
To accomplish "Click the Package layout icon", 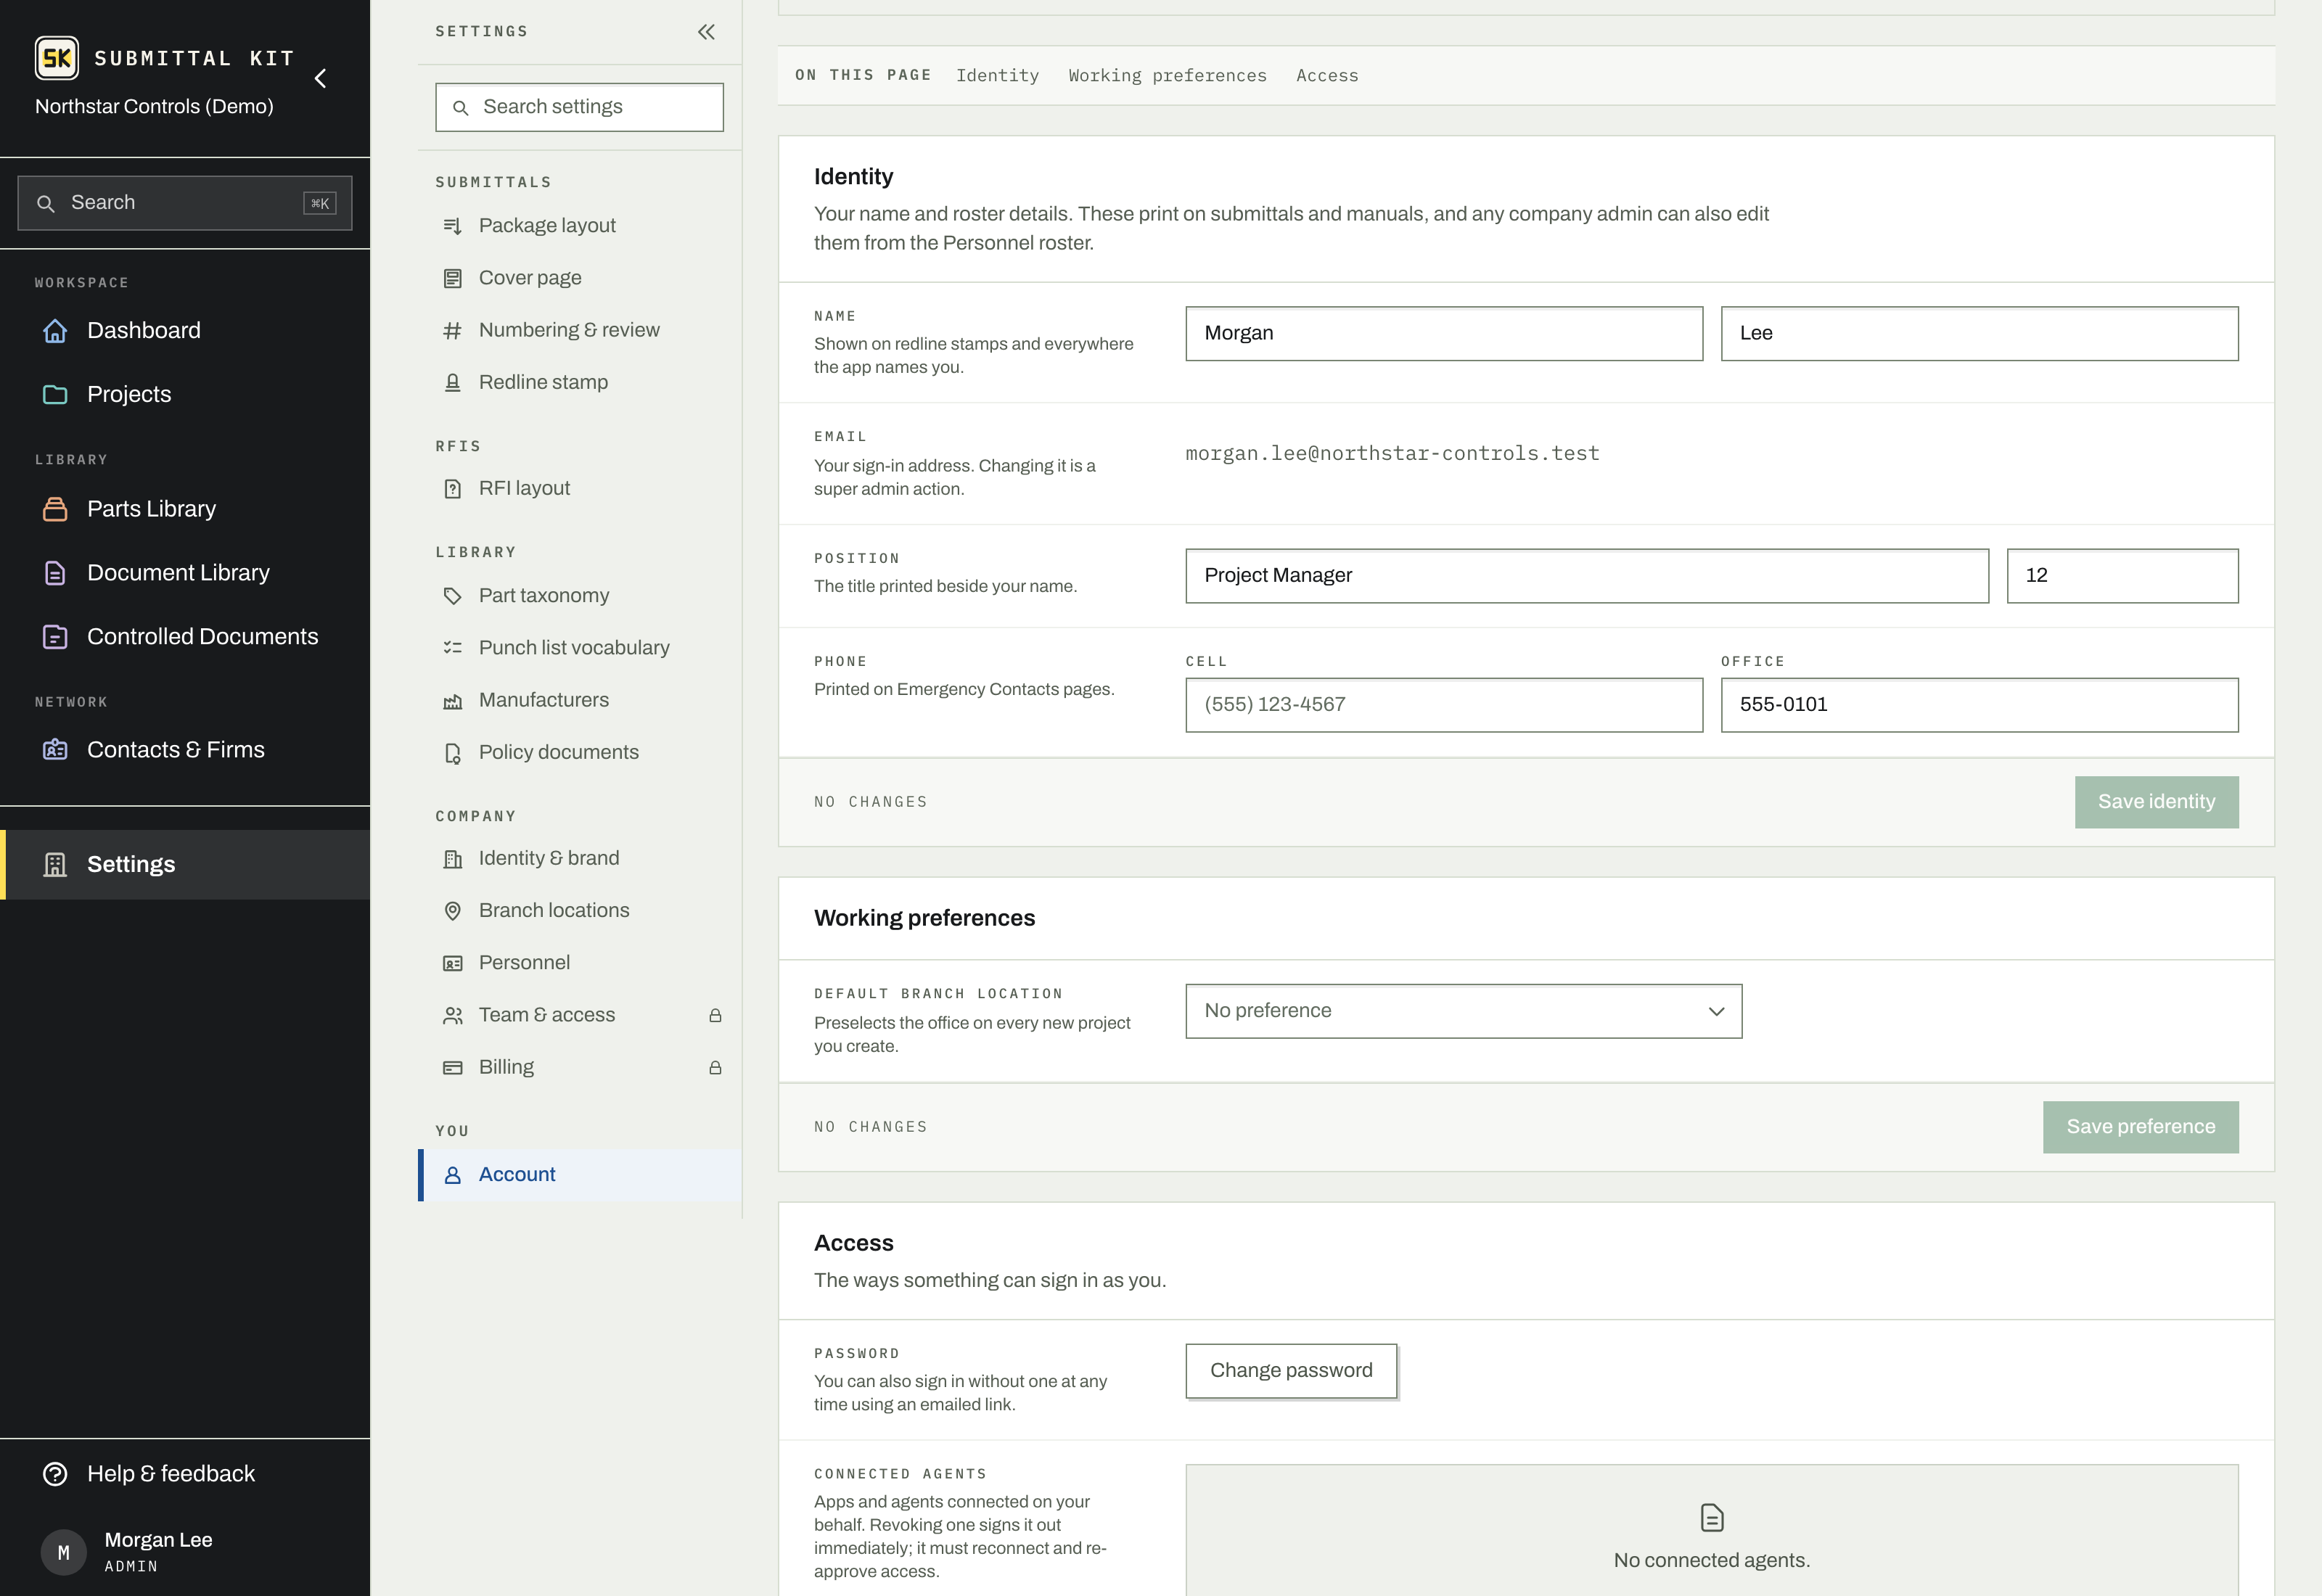I will [453, 226].
